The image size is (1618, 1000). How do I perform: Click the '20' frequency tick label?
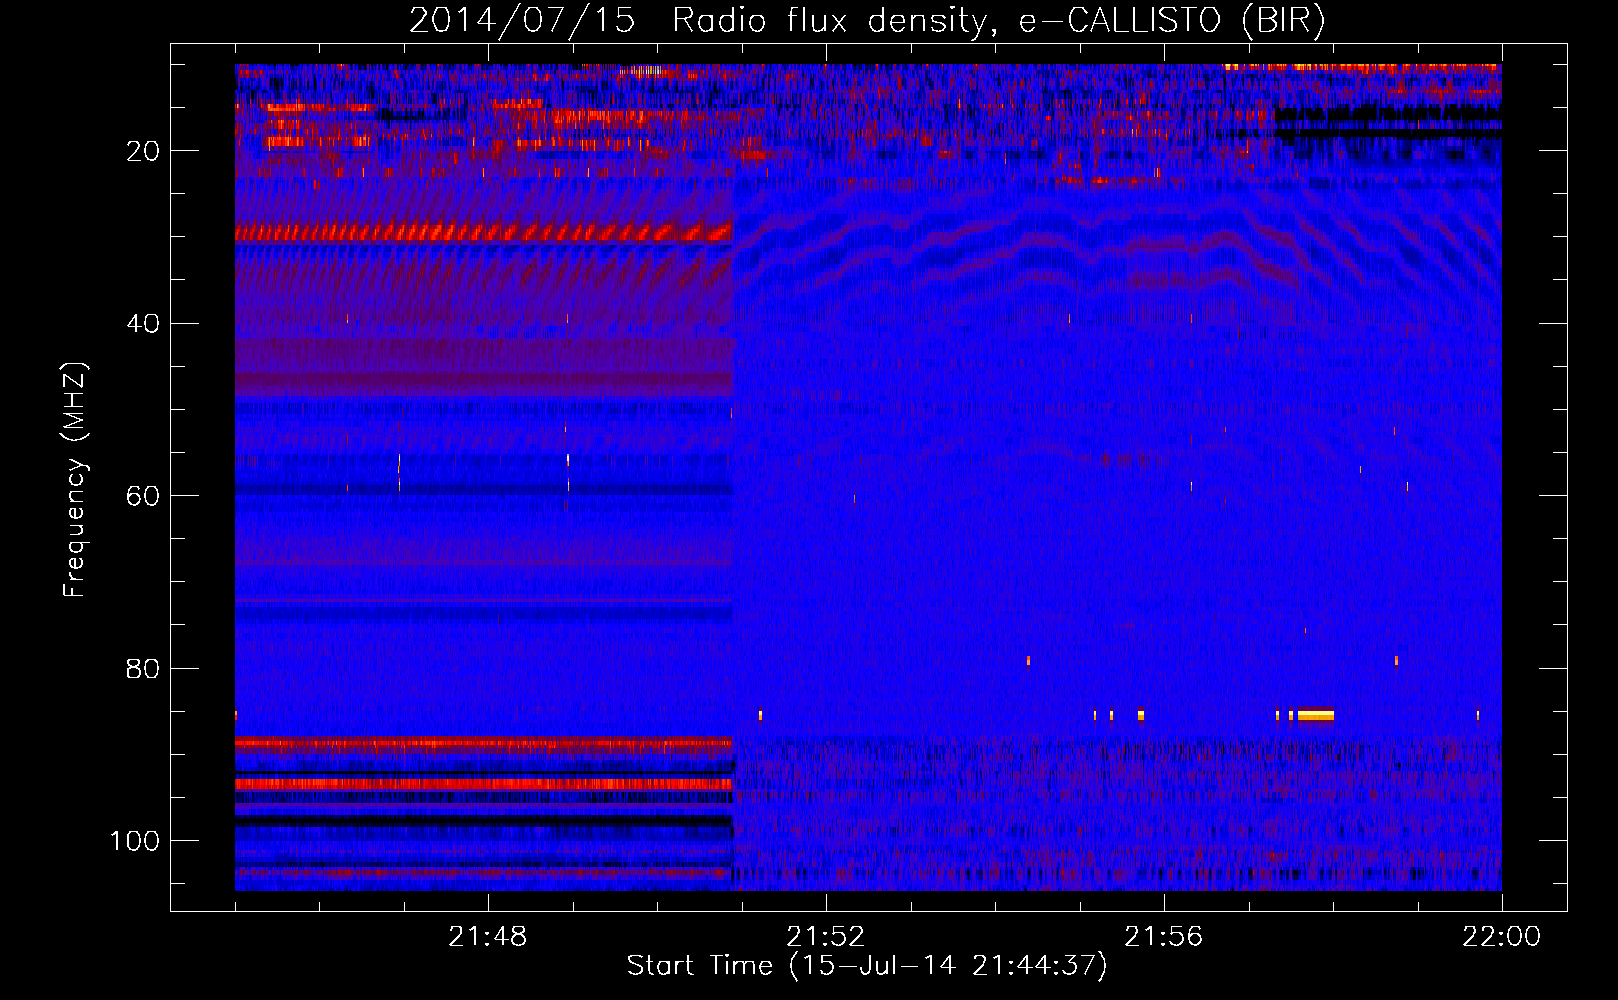coord(144,151)
